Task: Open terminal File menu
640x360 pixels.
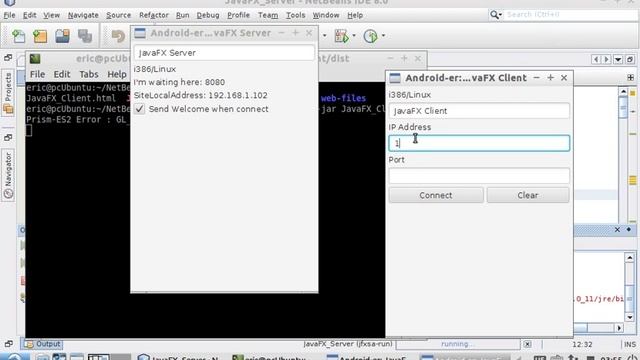Action: pyautogui.click(x=37, y=74)
